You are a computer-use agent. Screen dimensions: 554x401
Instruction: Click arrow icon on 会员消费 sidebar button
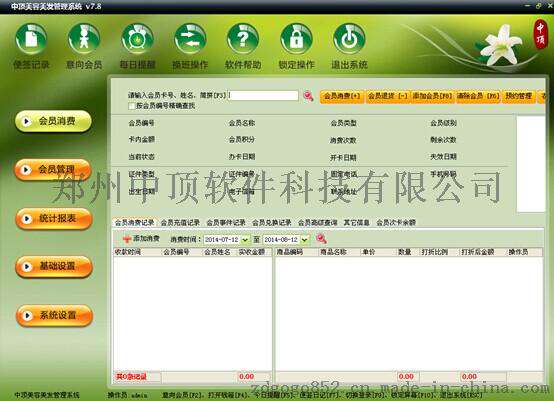coord(26,121)
